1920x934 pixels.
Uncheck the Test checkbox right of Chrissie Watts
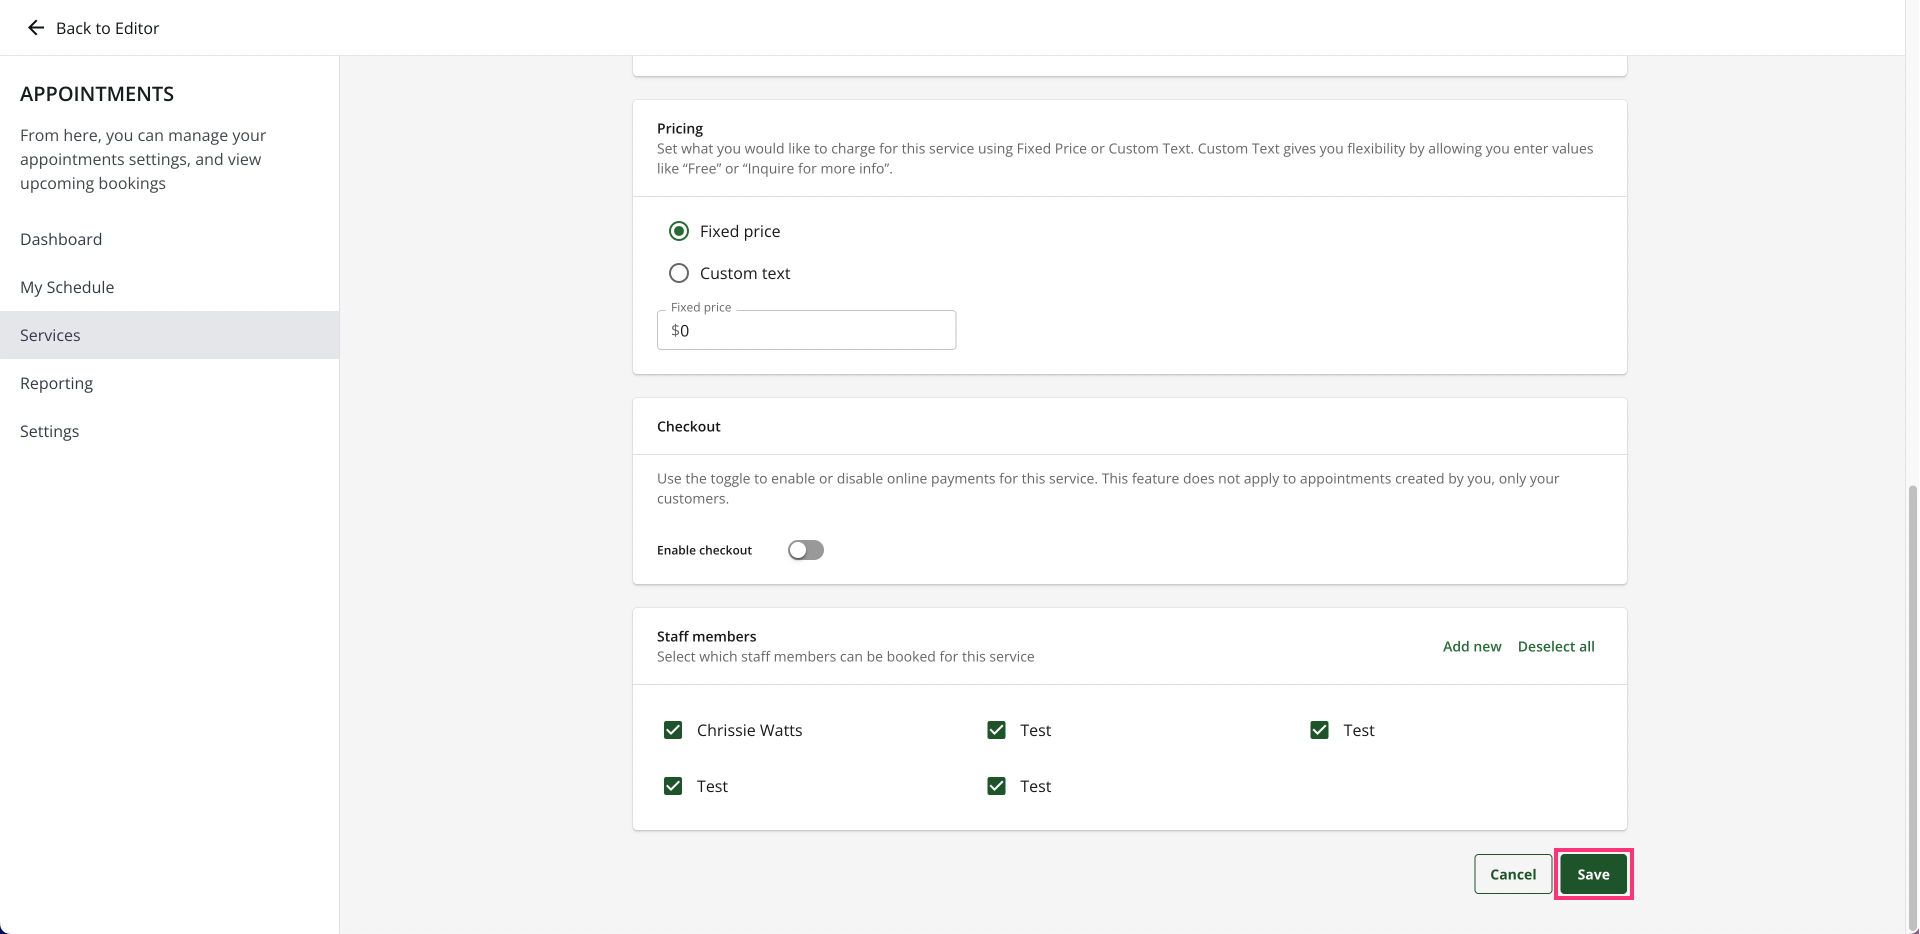click(x=996, y=730)
